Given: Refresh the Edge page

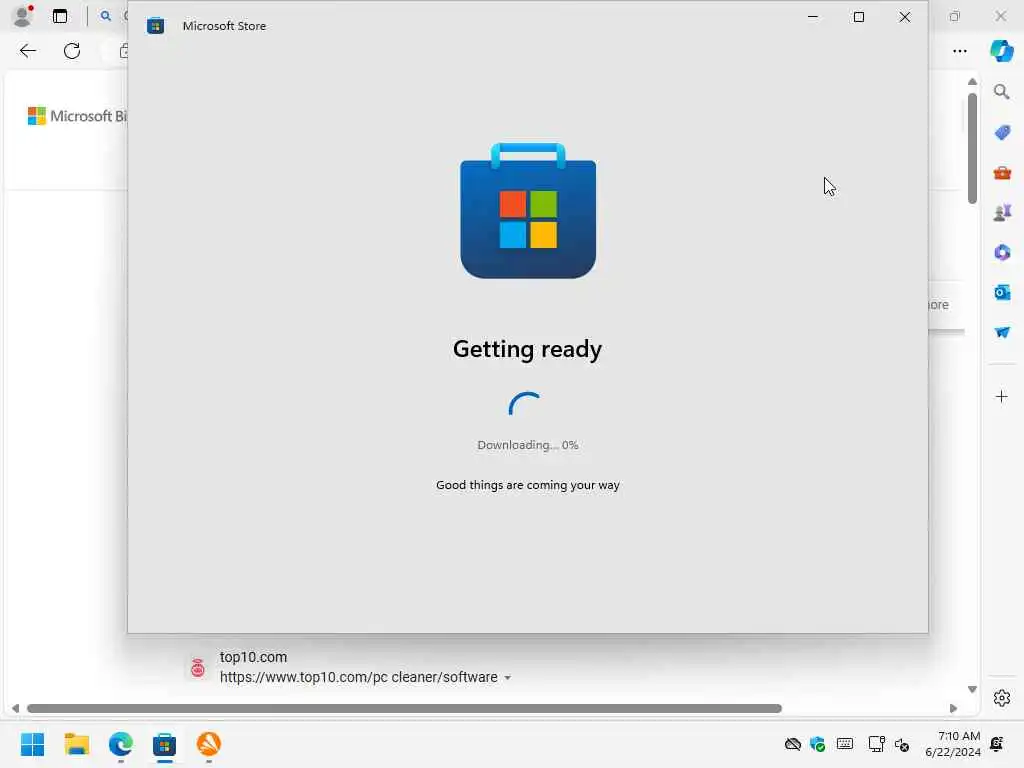Looking at the screenshot, I should pyautogui.click(x=72, y=51).
